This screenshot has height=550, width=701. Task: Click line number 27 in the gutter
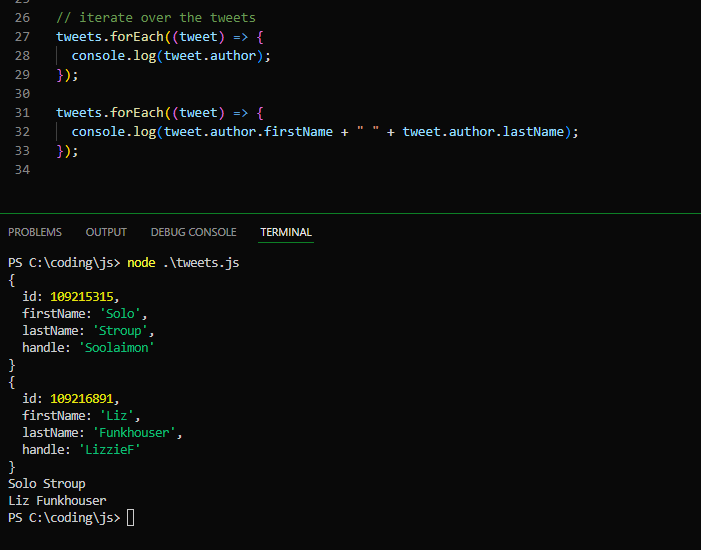pyautogui.click(x=22, y=37)
